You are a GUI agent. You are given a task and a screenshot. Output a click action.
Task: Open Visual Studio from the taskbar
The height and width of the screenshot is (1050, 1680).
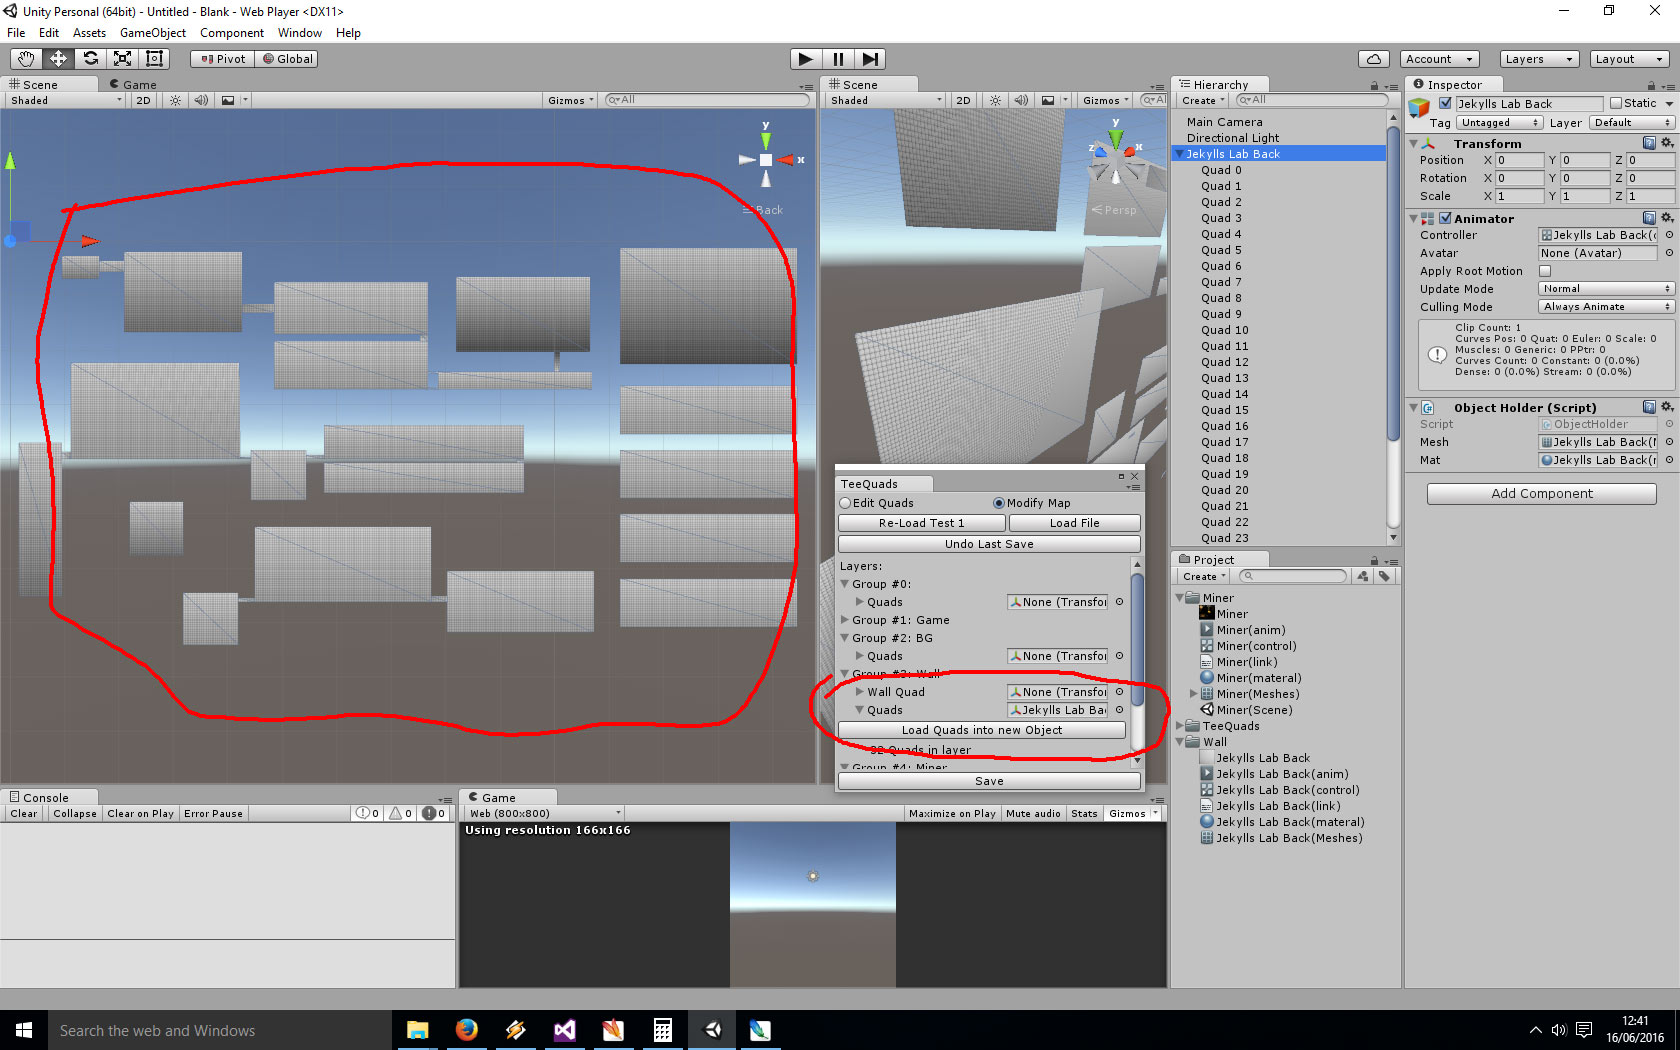coord(565,1030)
